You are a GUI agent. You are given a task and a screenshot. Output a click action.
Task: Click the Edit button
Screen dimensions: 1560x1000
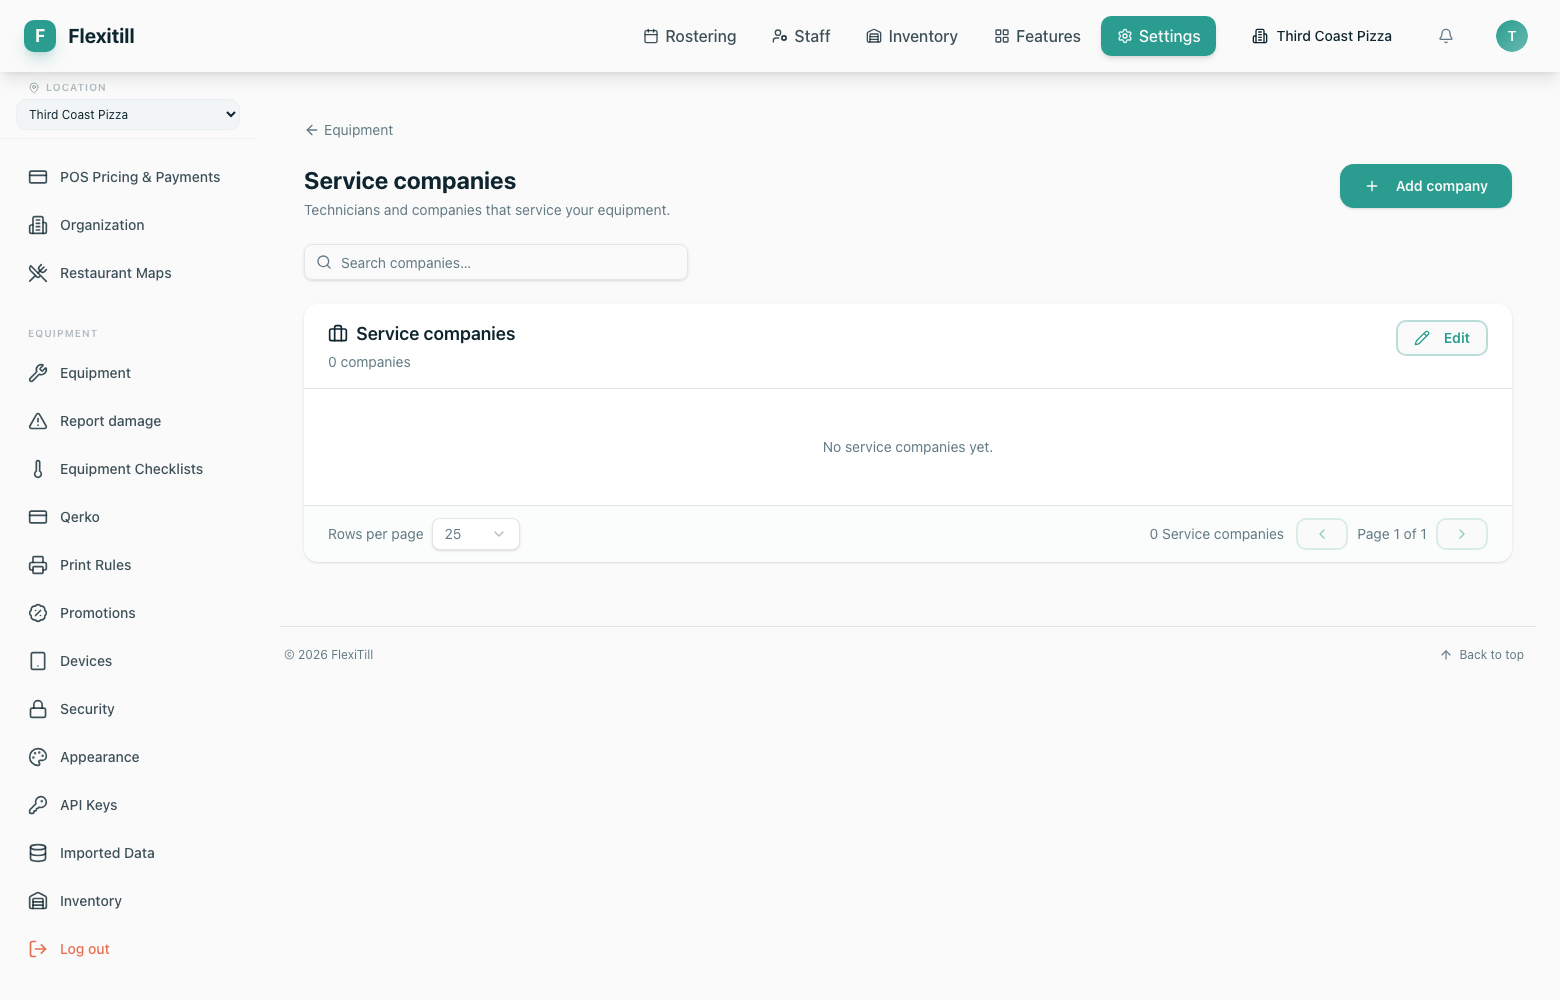coord(1442,338)
